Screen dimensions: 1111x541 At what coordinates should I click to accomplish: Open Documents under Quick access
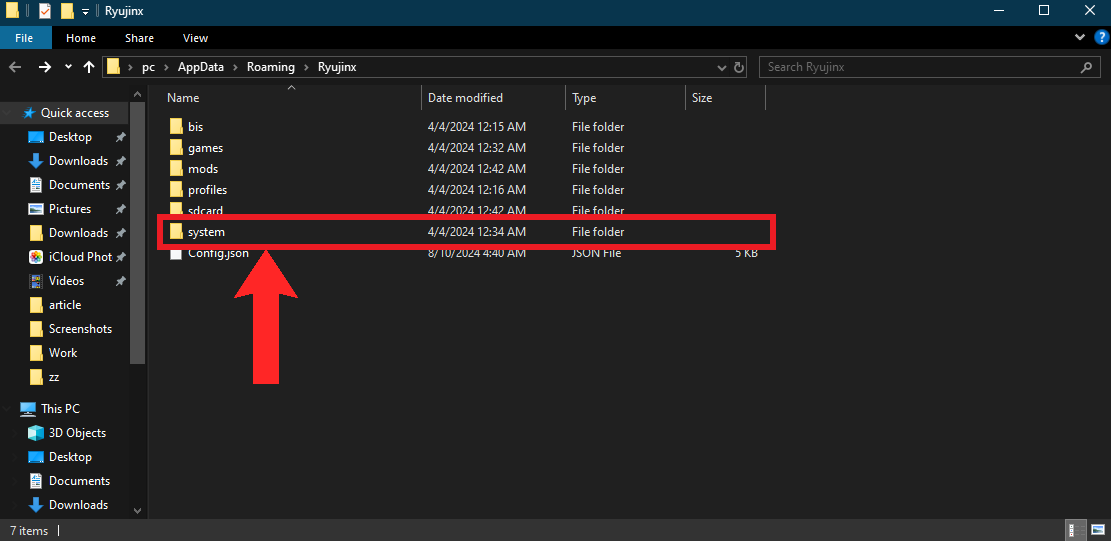coord(79,185)
